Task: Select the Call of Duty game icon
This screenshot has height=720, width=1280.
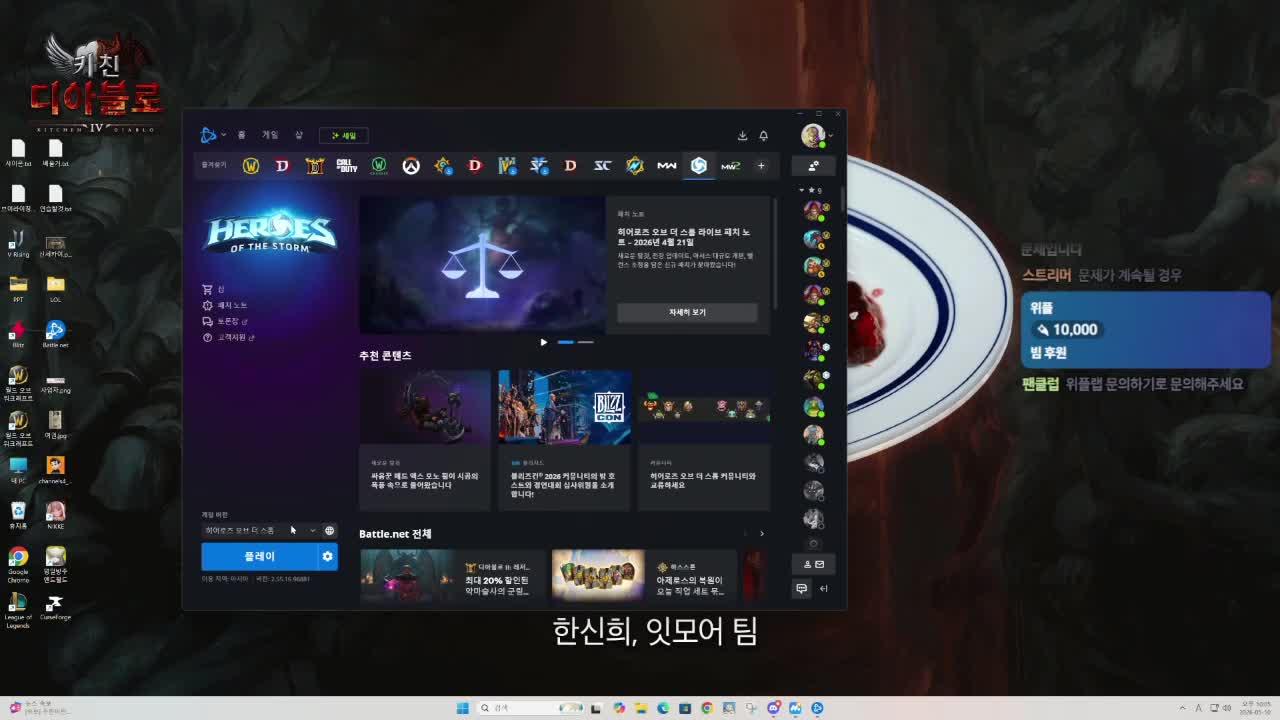Action: point(346,166)
